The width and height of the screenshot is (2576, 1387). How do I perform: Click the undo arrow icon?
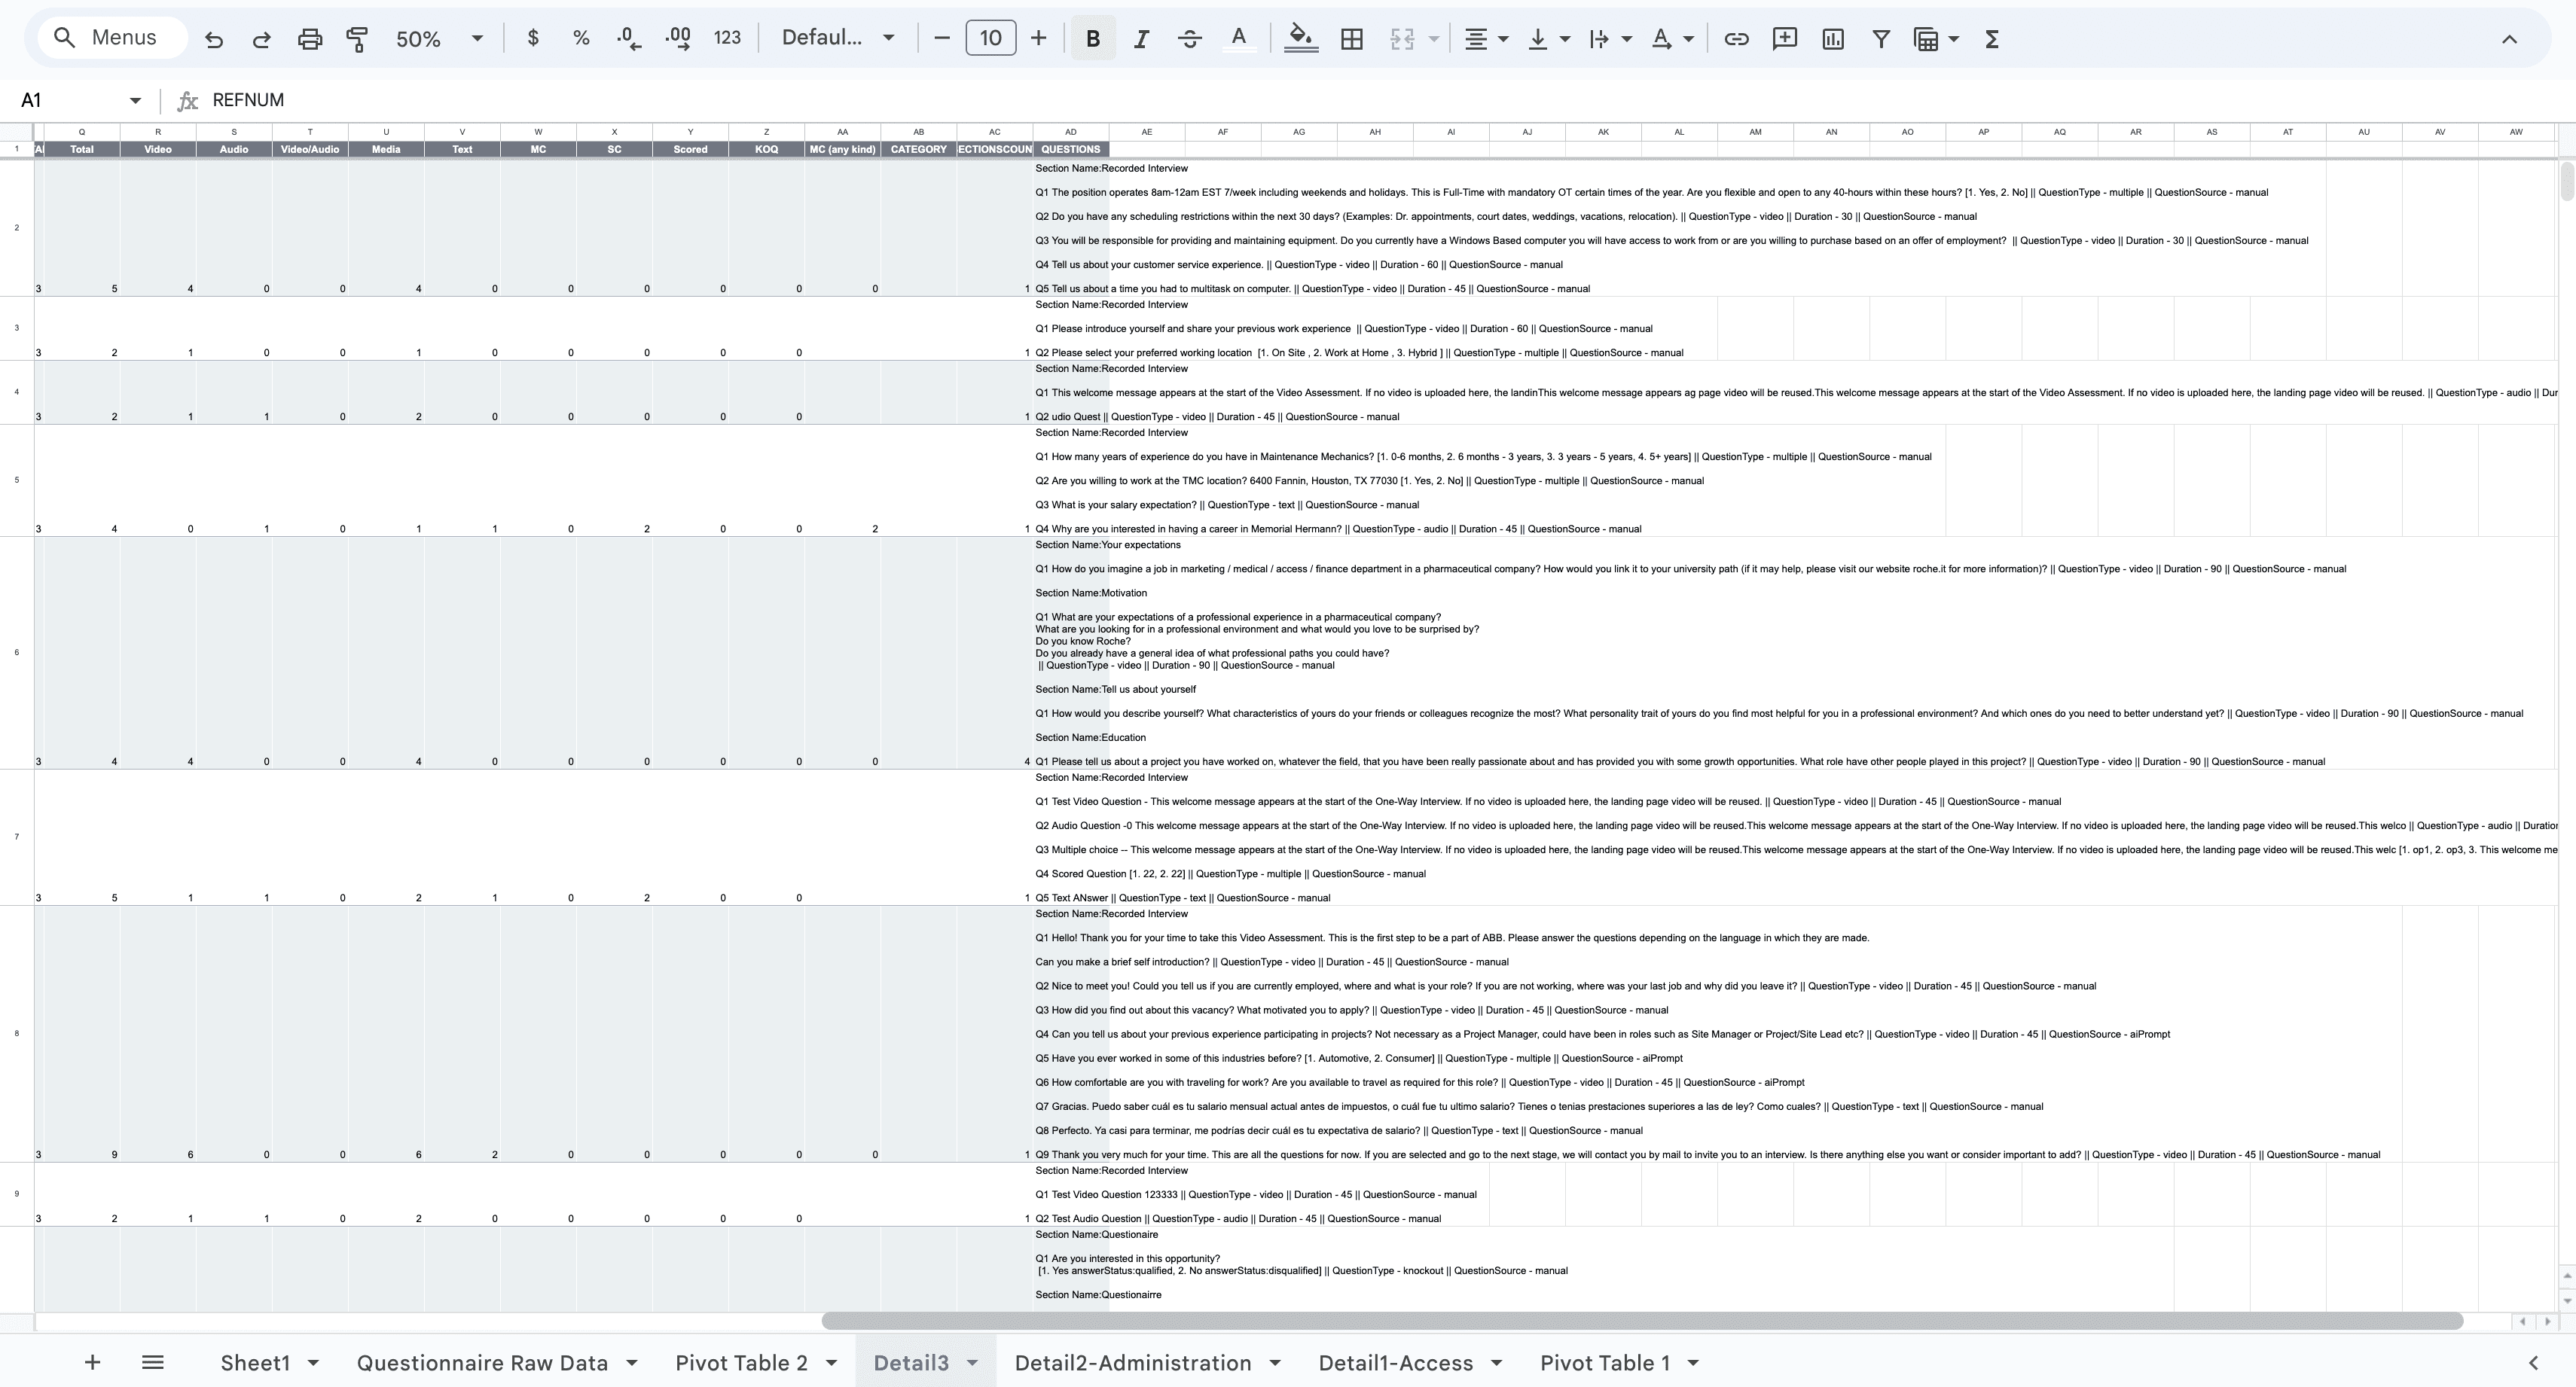click(x=213, y=39)
